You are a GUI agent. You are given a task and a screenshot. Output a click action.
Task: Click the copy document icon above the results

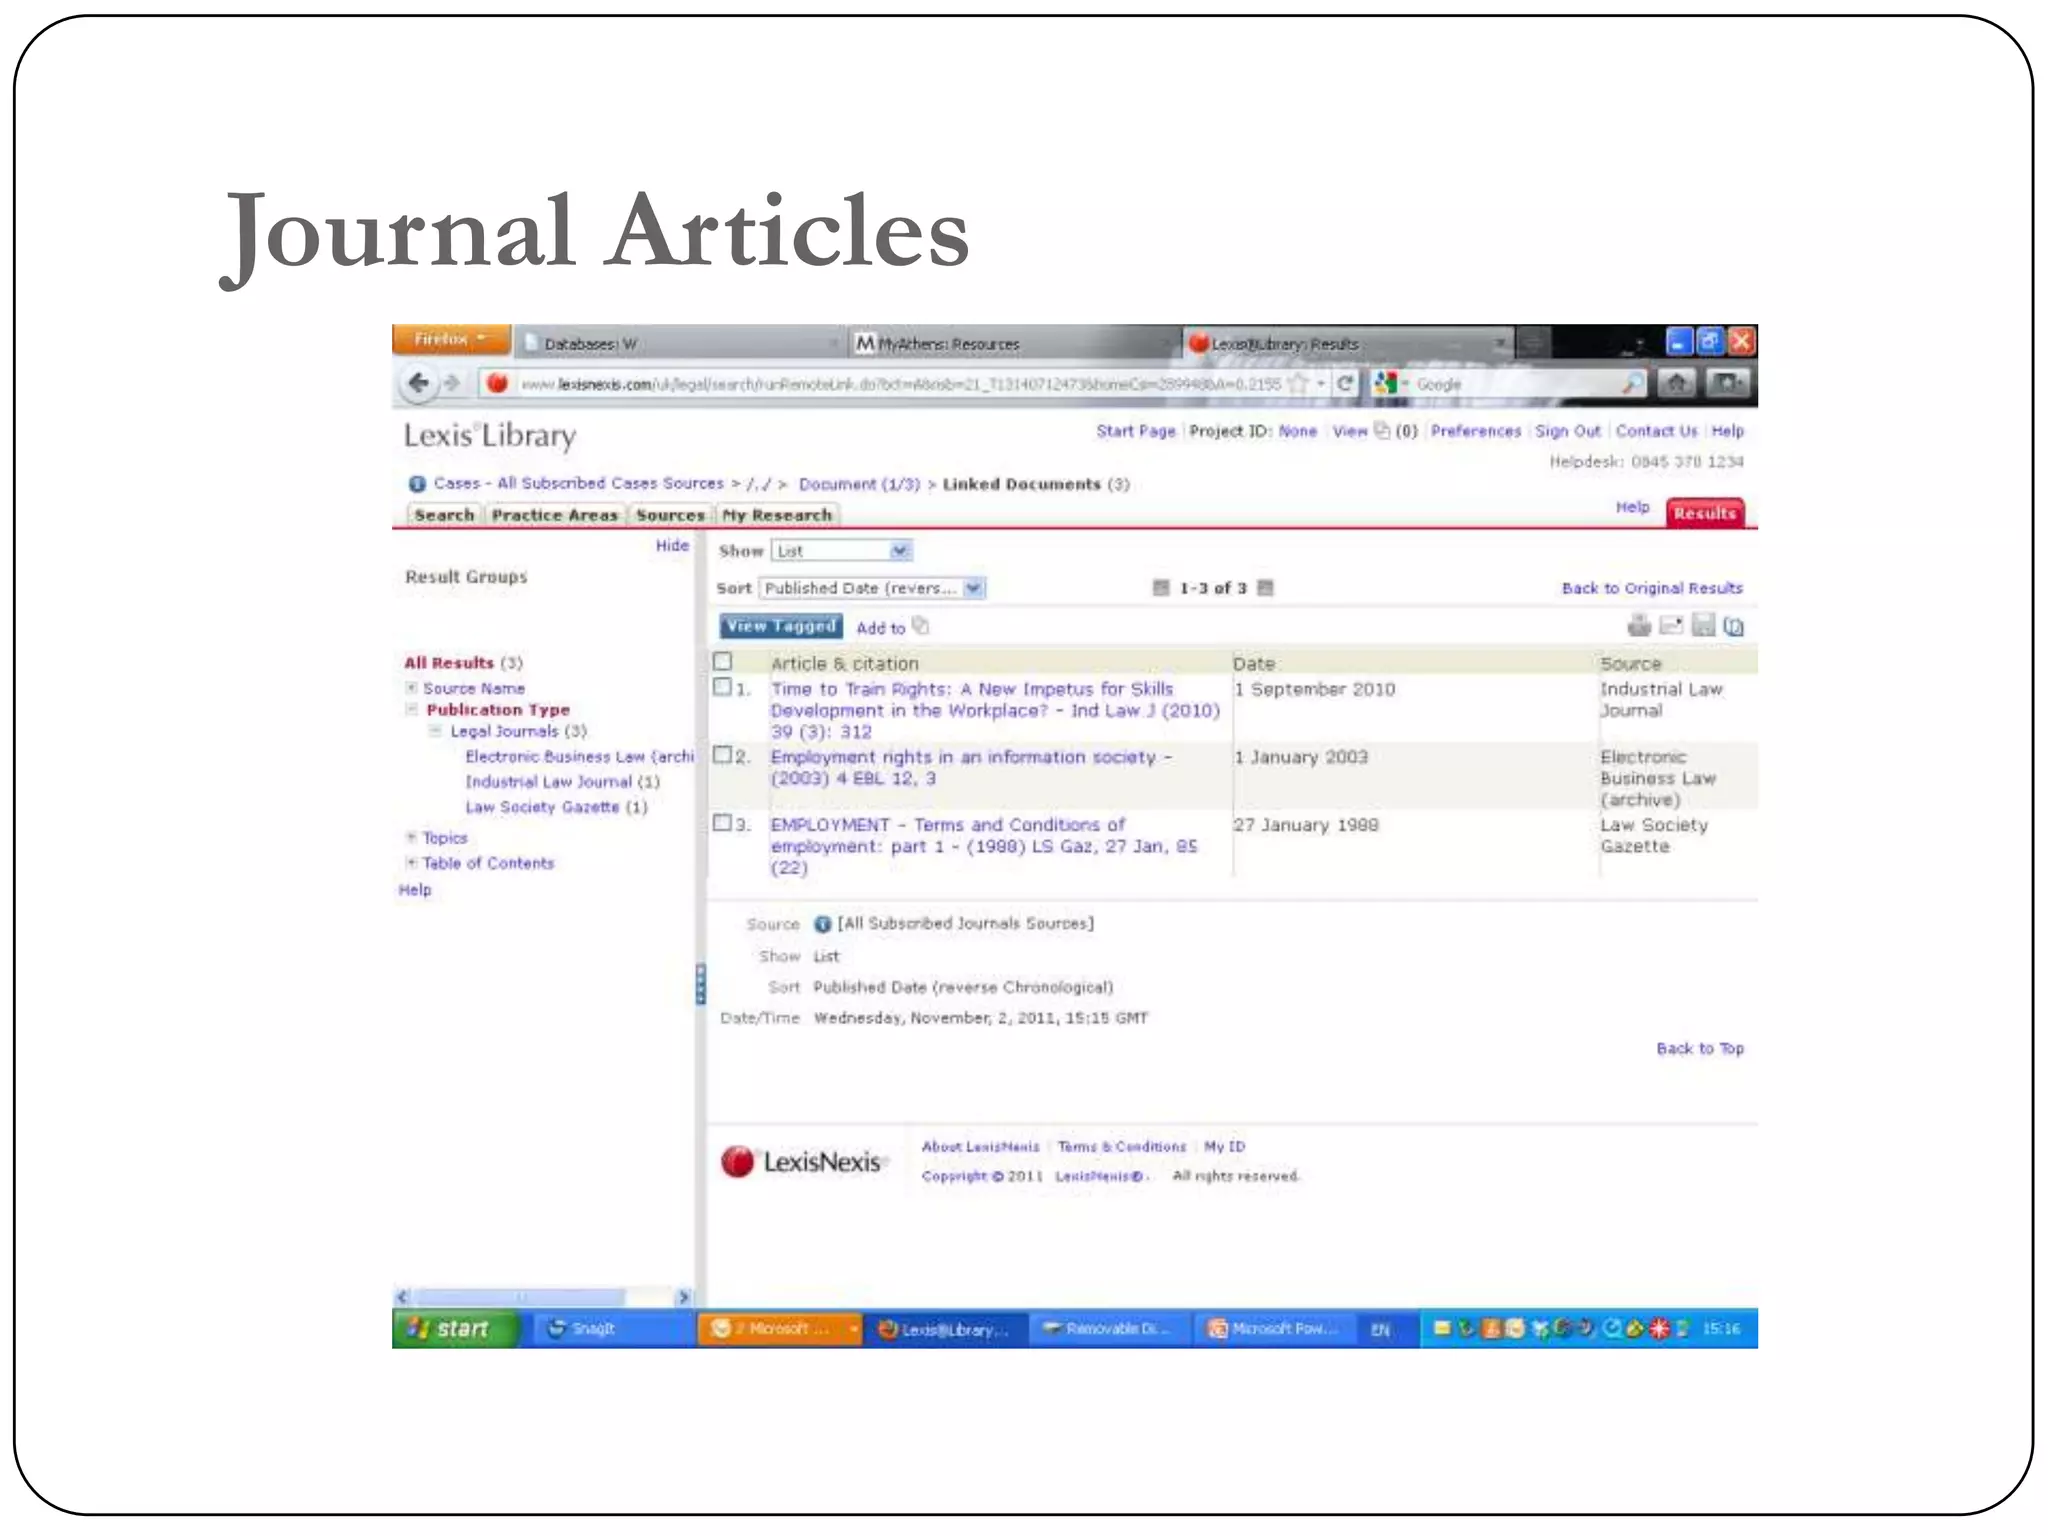(1734, 627)
